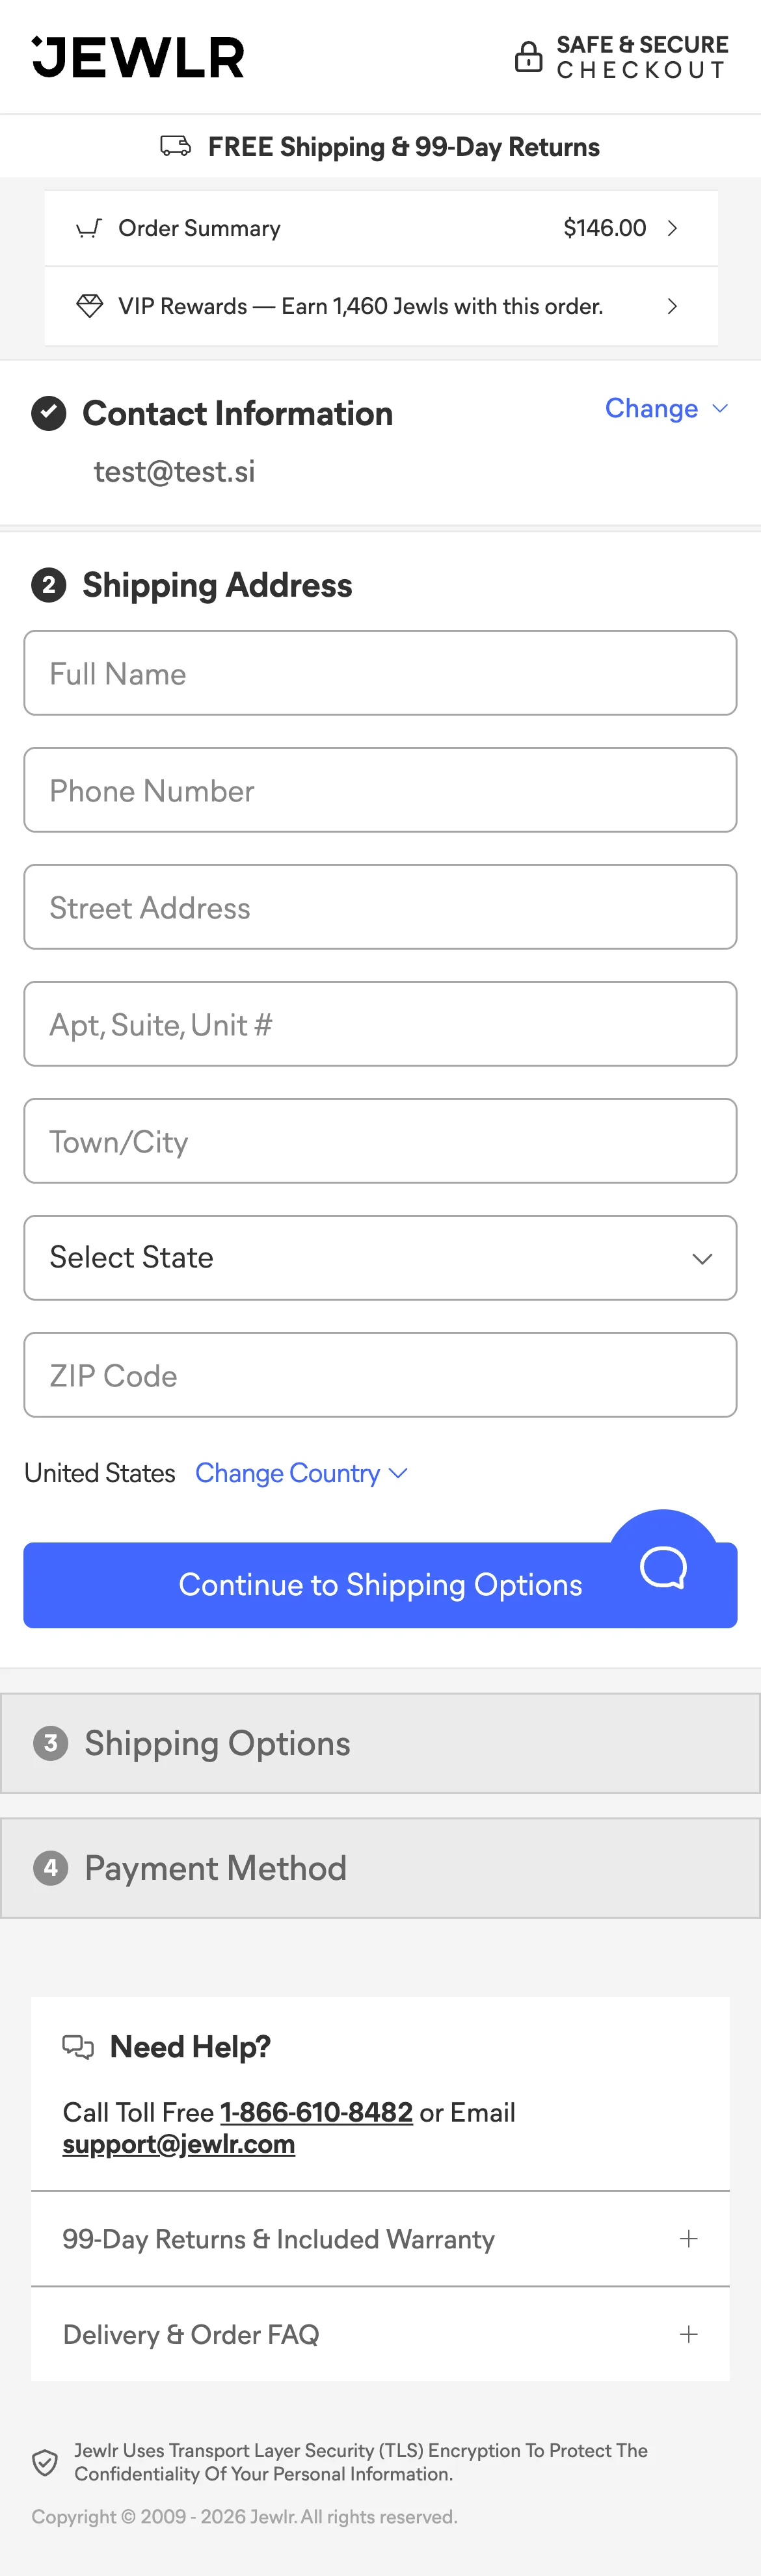Click the free shipping truck icon

point(176,146)
